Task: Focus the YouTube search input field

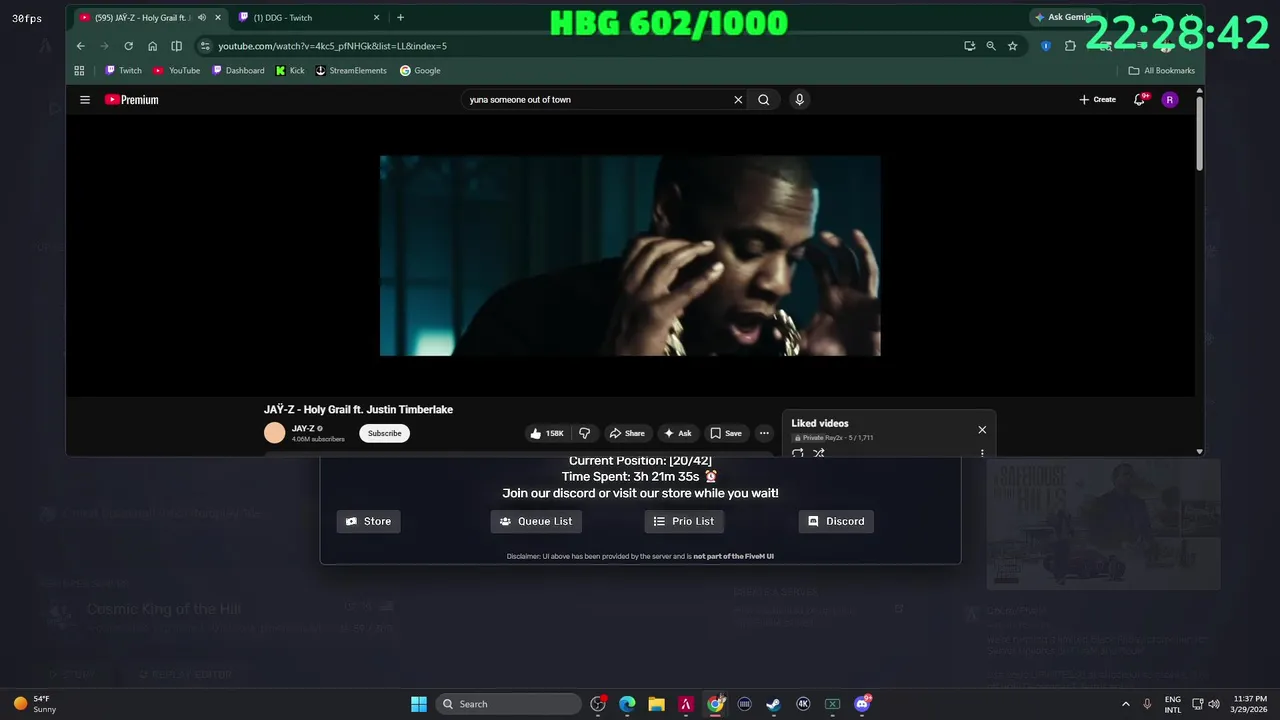Action: click(598, 100)
